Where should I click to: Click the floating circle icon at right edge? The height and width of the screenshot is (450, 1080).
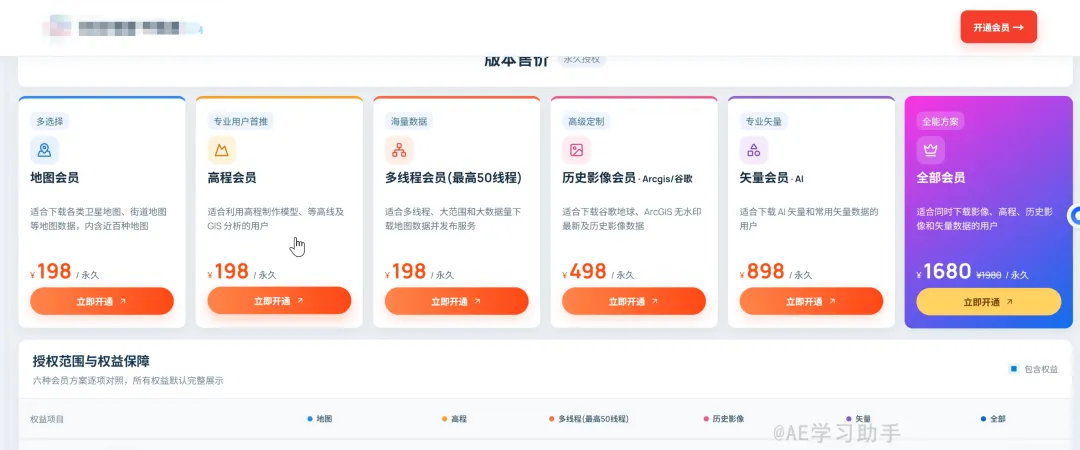pyautogui.click(x=1074, y=216)
